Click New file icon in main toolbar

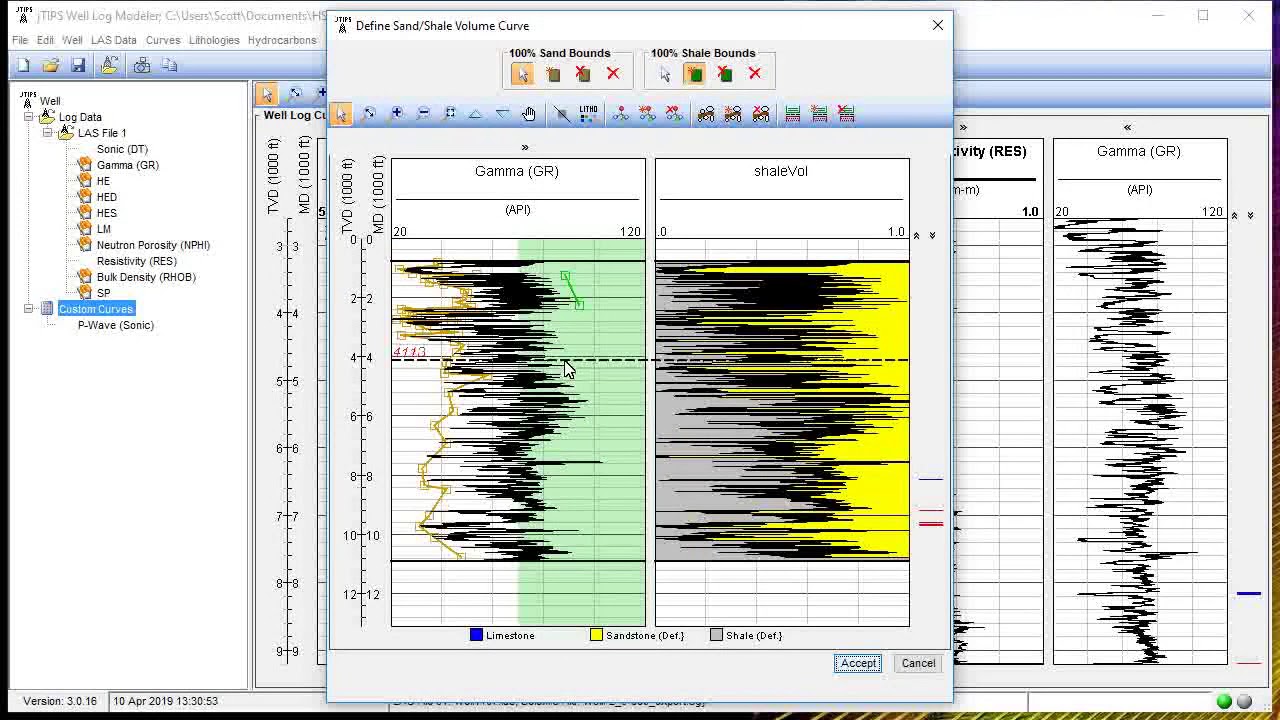tap(24, 65)
